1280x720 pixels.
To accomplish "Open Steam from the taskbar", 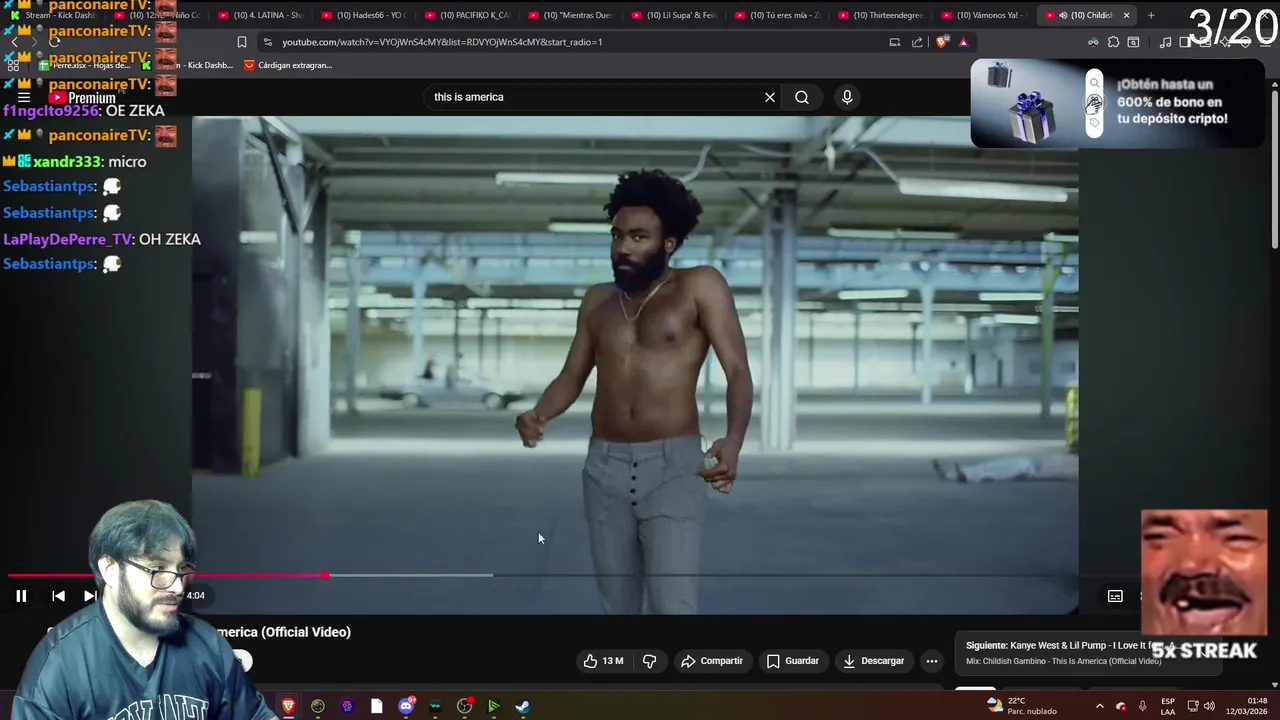I will [523, 706].
